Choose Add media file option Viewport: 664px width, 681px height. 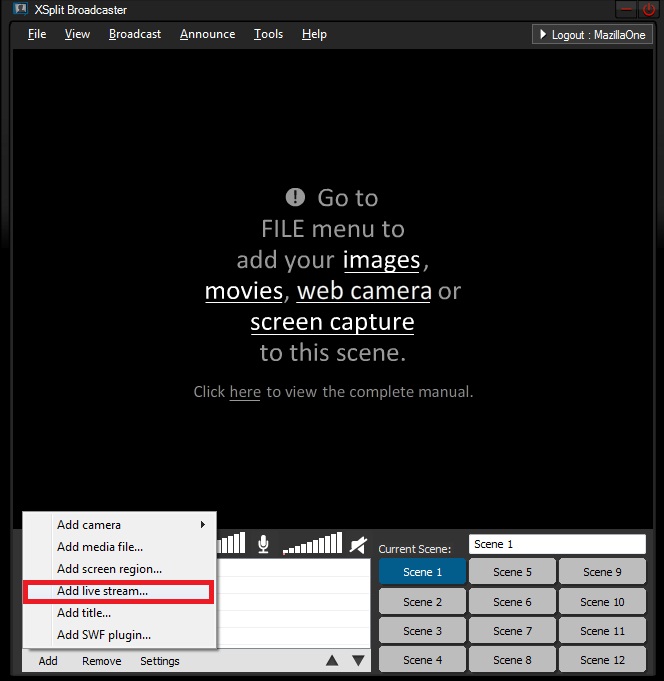[119, 546]
